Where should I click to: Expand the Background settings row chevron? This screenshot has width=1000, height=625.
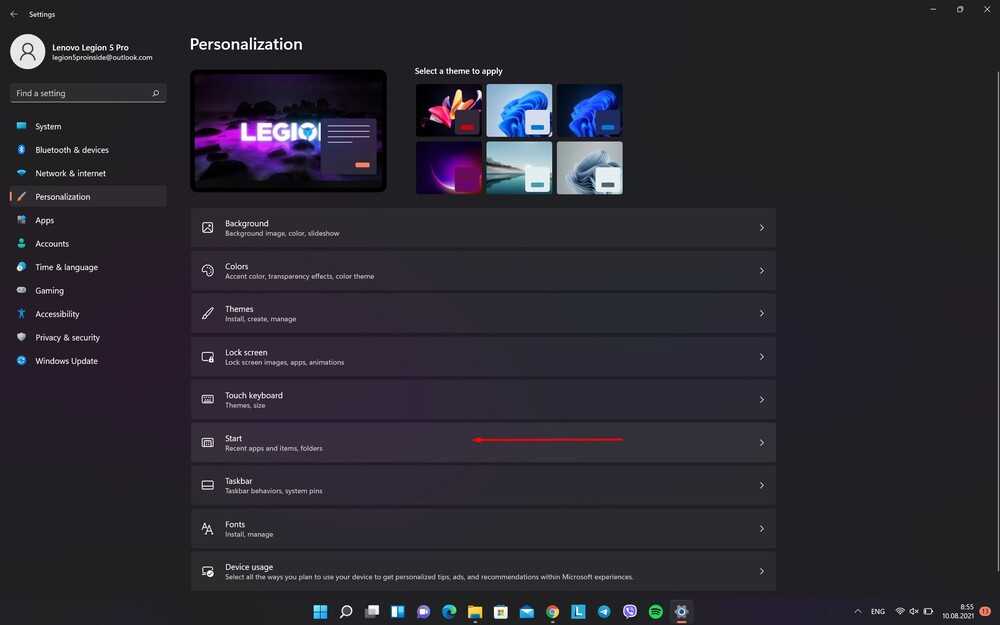761,228
